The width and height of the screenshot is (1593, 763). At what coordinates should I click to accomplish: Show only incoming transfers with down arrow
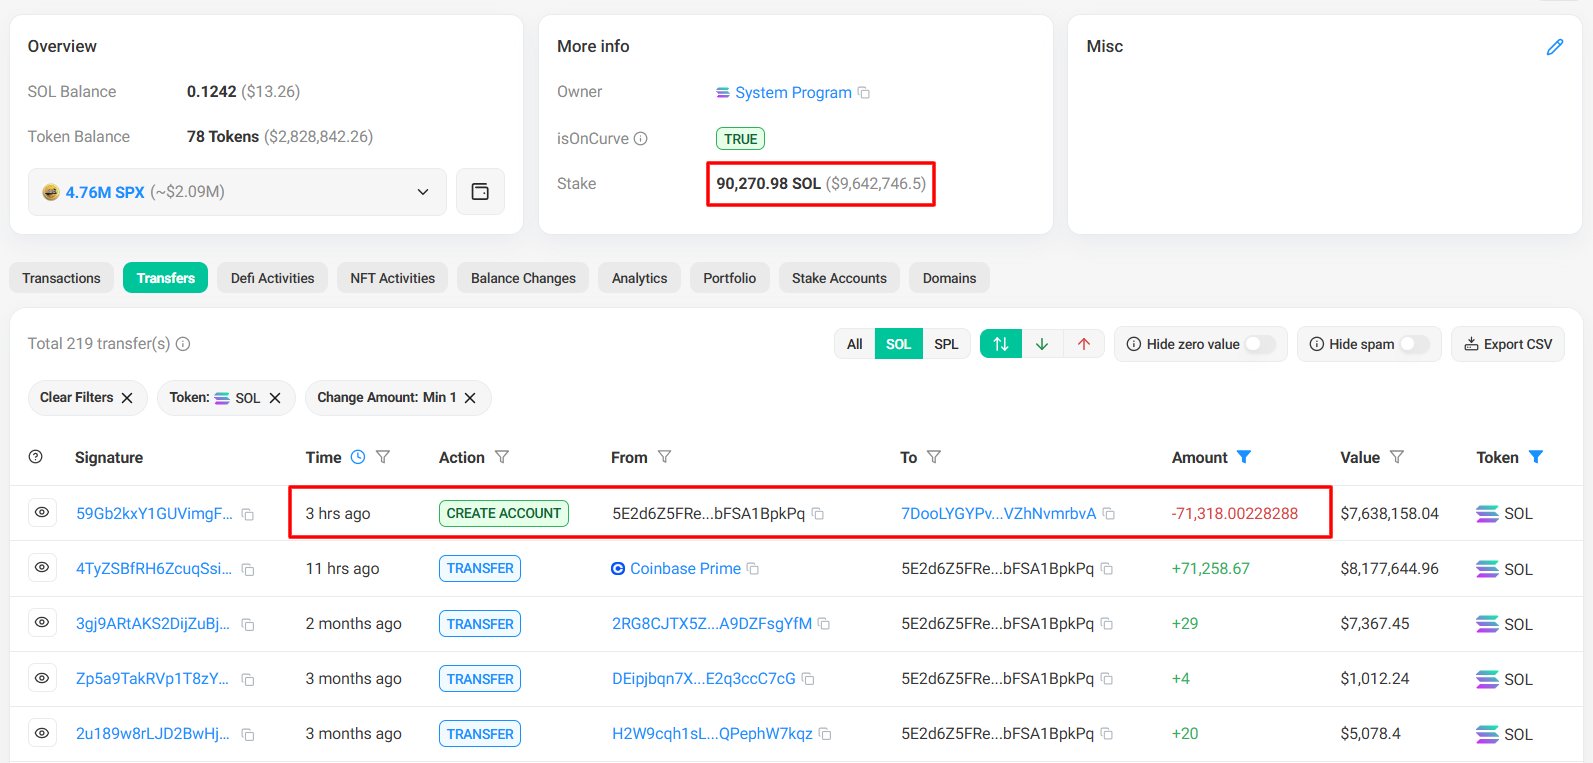tap(1042, 344)
